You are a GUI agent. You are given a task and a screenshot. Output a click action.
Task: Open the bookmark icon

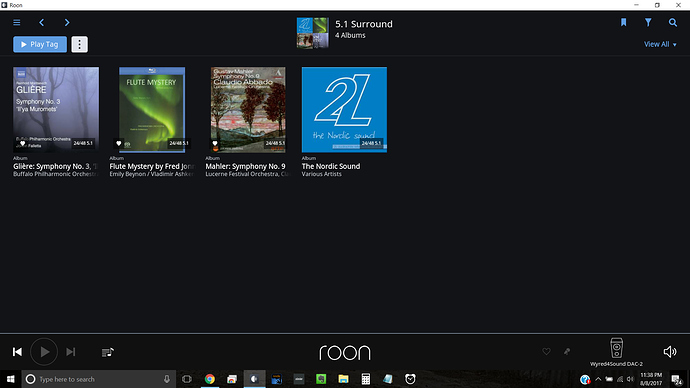(624, 22)
